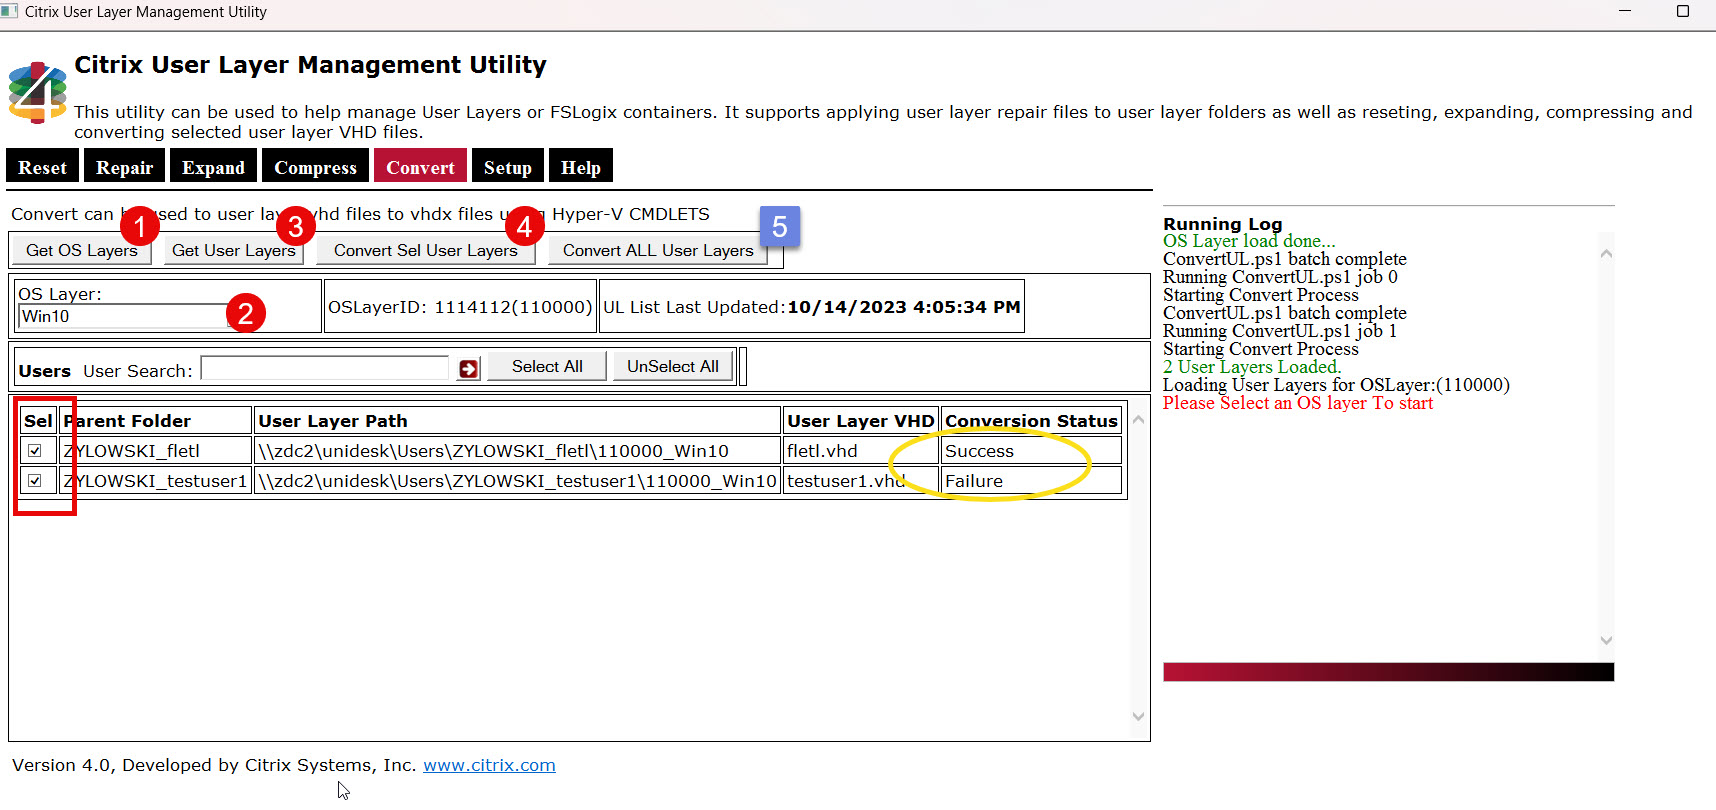The height and width of the screenshot is (810, 1716).
Task: Click the blue numbered square 5 marker
Action: tap(779, 227)
